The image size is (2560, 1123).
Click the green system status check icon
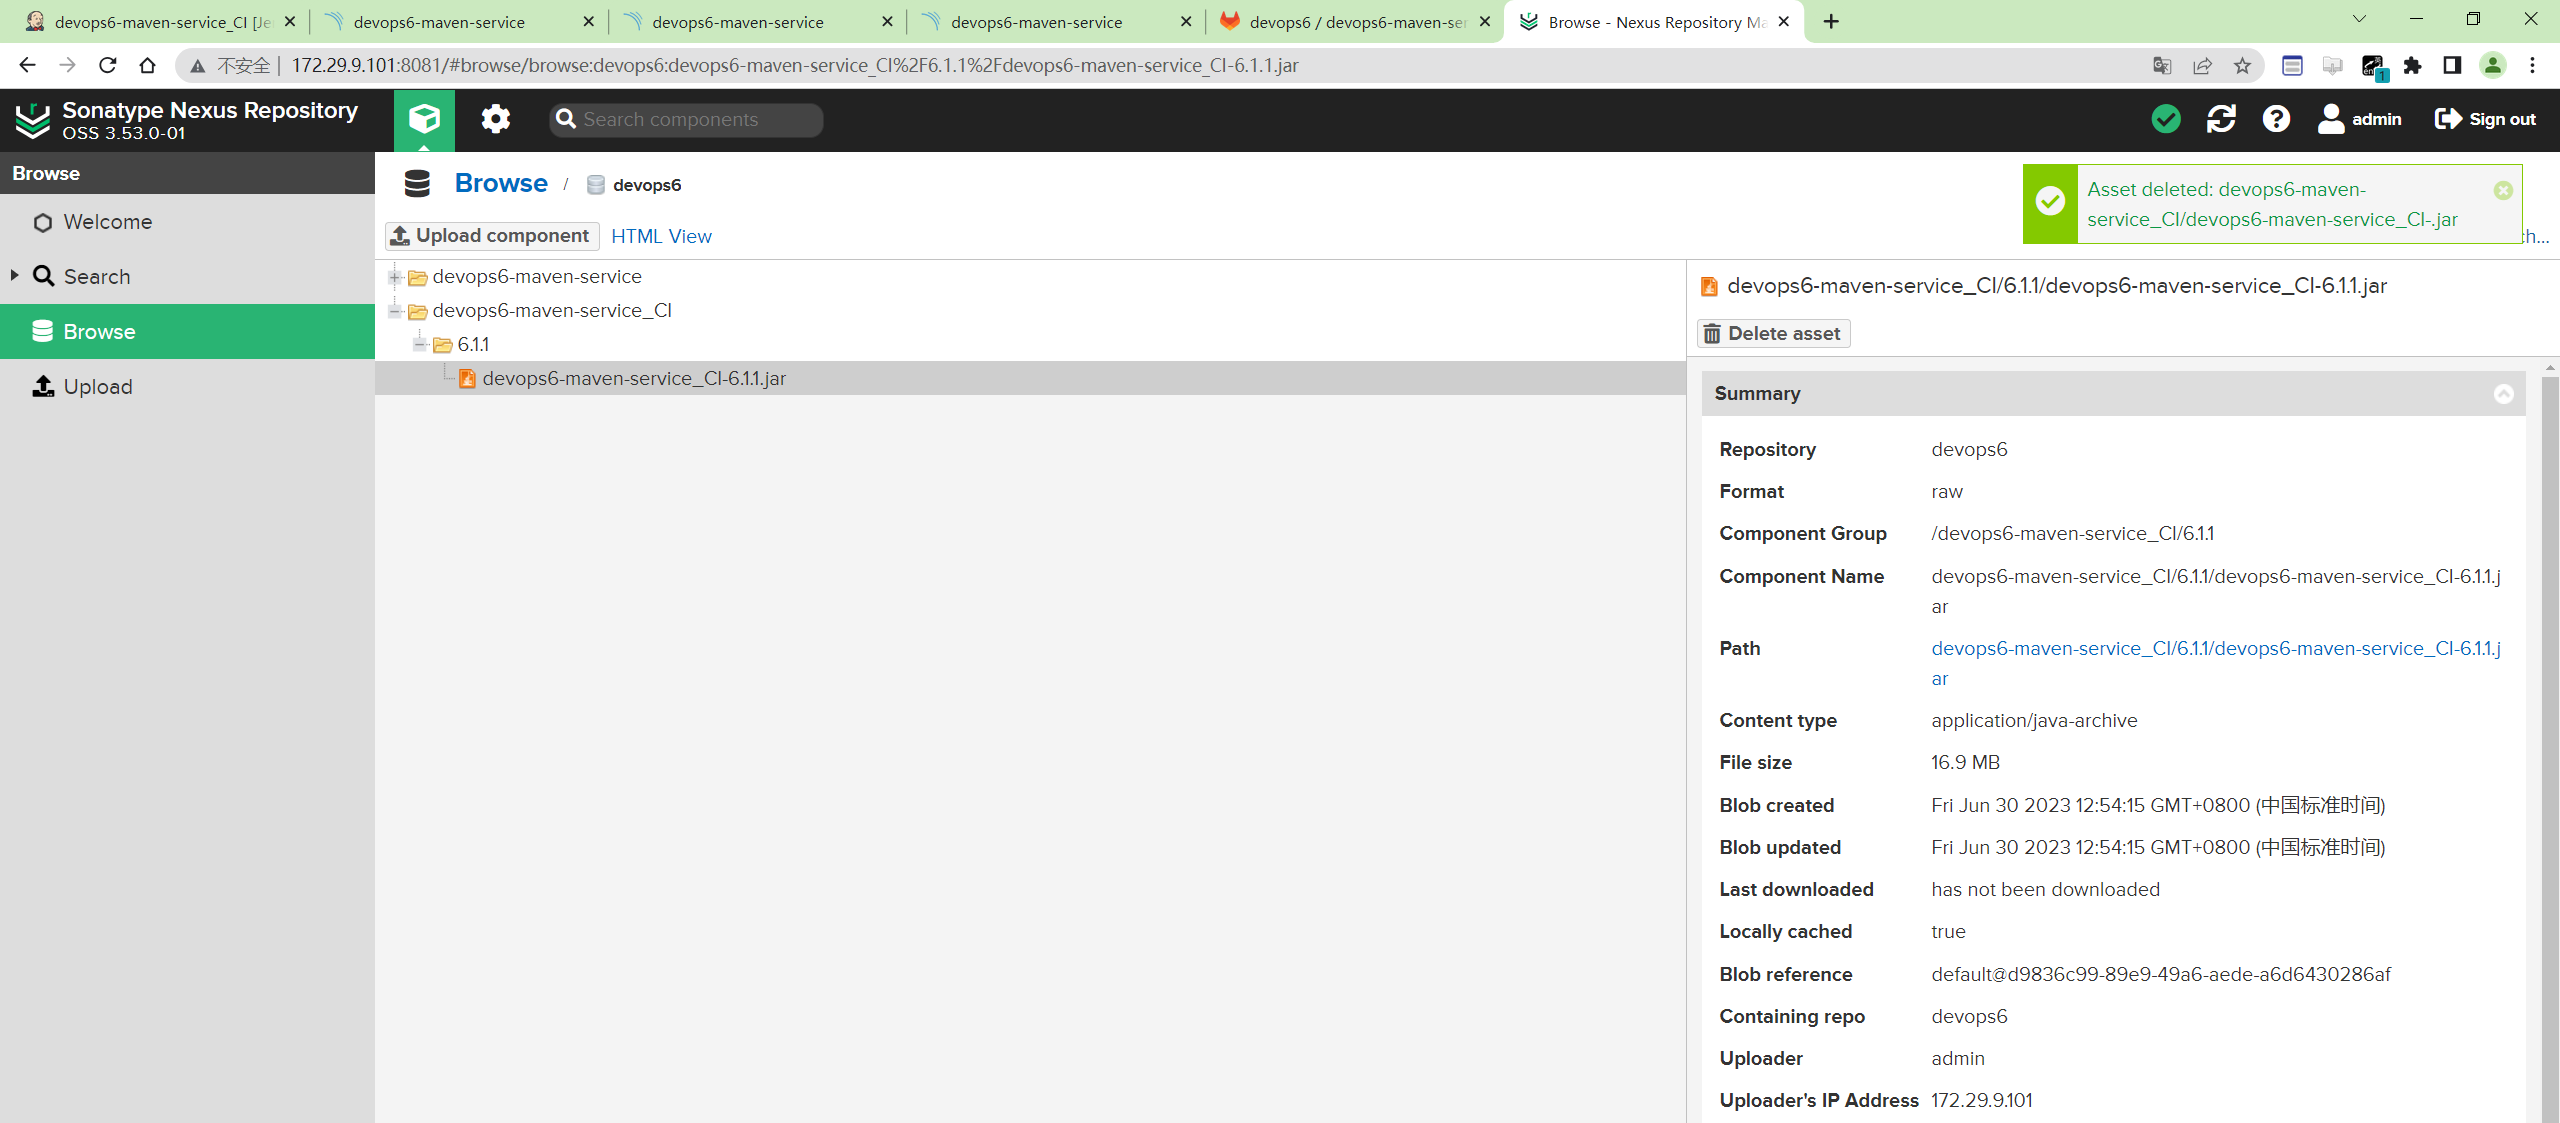pyautogui.click(x=2166, y=119)
